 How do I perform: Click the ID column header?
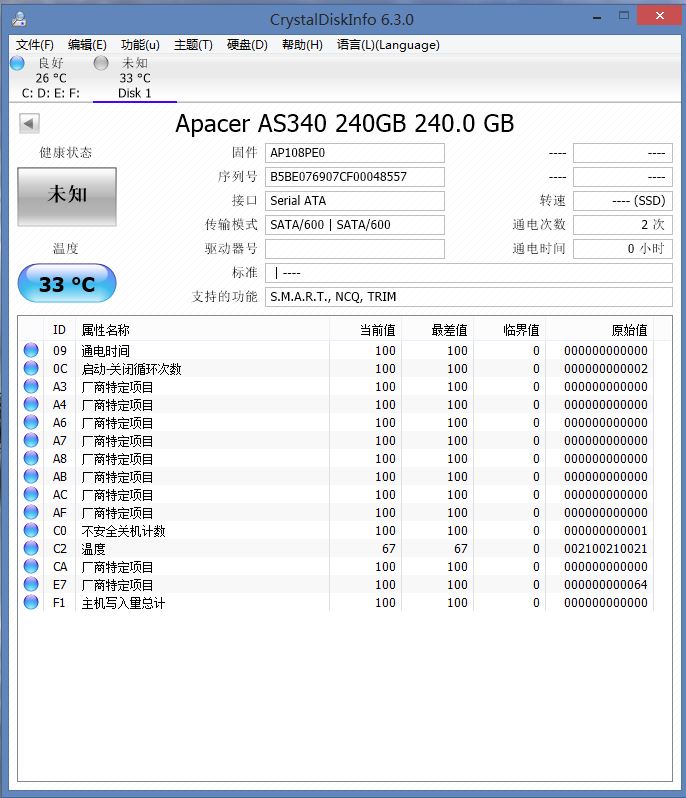(x=59, y=330)
